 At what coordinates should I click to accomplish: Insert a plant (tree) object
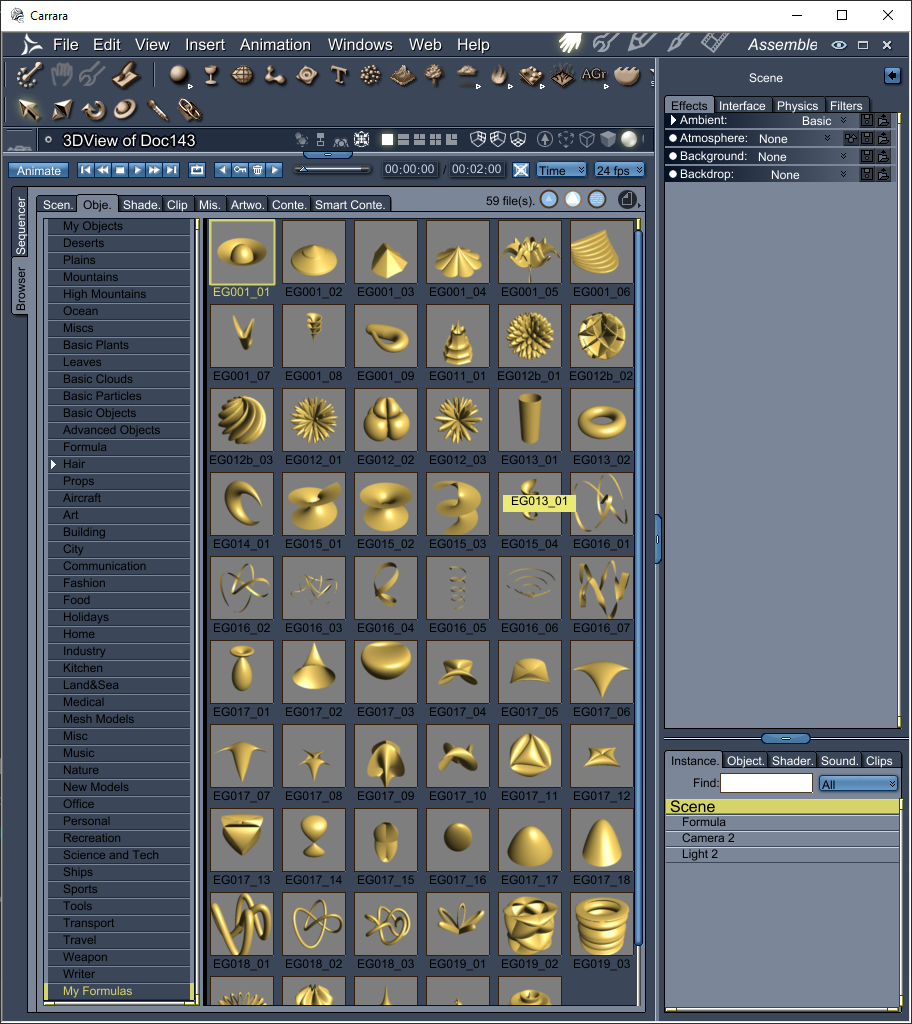[x=434, y=76]
